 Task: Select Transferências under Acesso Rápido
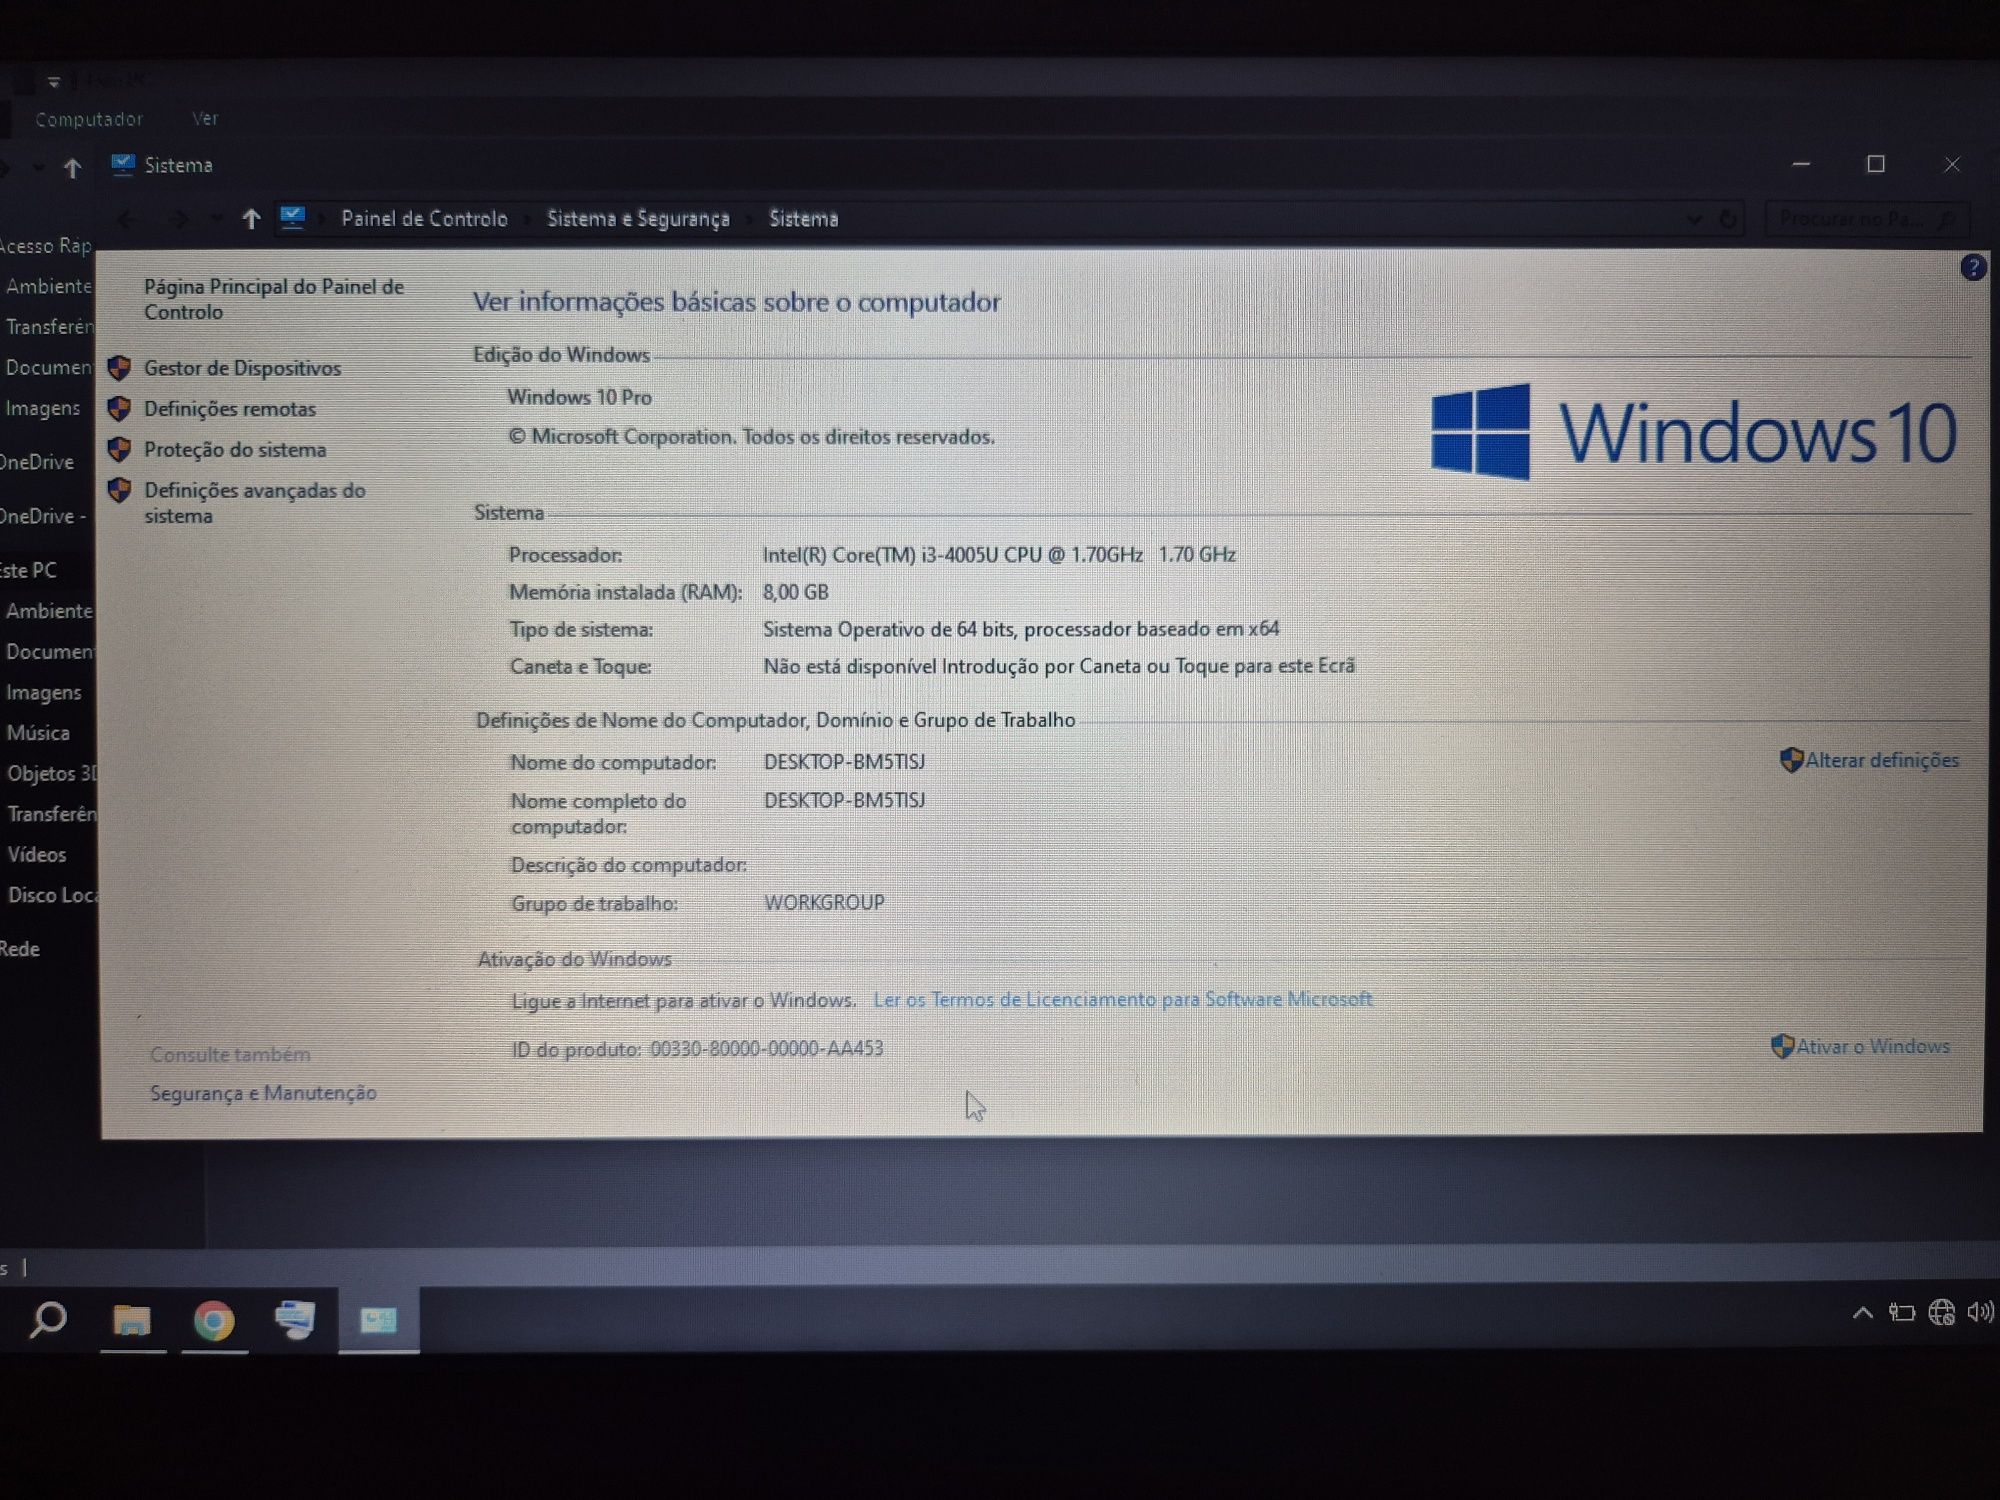50,327
